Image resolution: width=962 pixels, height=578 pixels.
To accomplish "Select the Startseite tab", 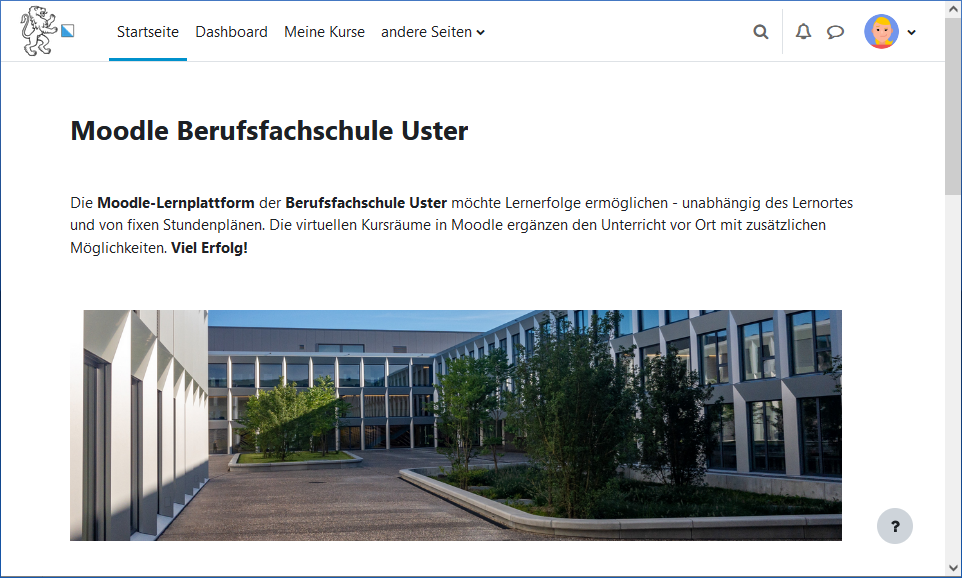I will (x=148, y=32).
